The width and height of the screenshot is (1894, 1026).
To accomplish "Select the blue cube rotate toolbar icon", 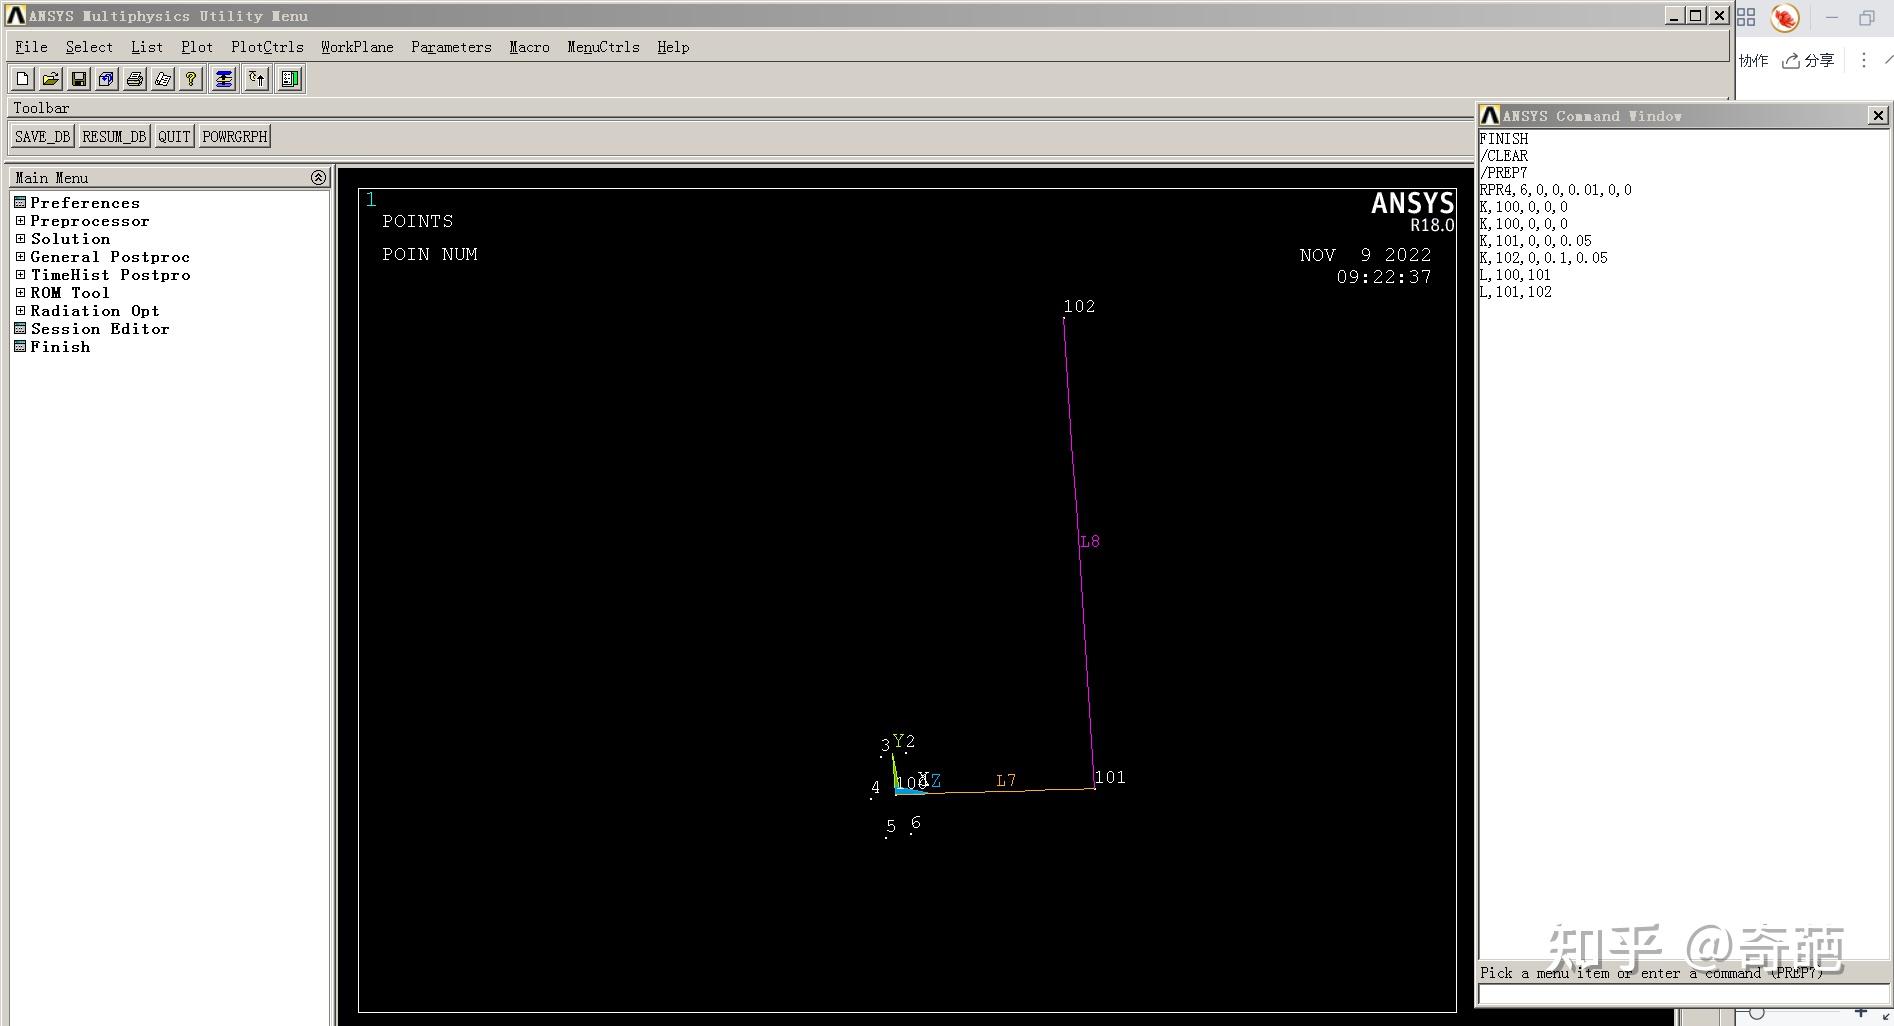I will (x=106, y=79).
